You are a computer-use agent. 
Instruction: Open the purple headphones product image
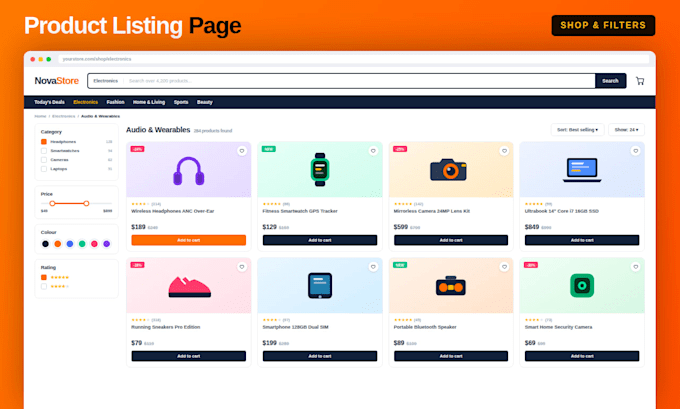click(189, 170)
